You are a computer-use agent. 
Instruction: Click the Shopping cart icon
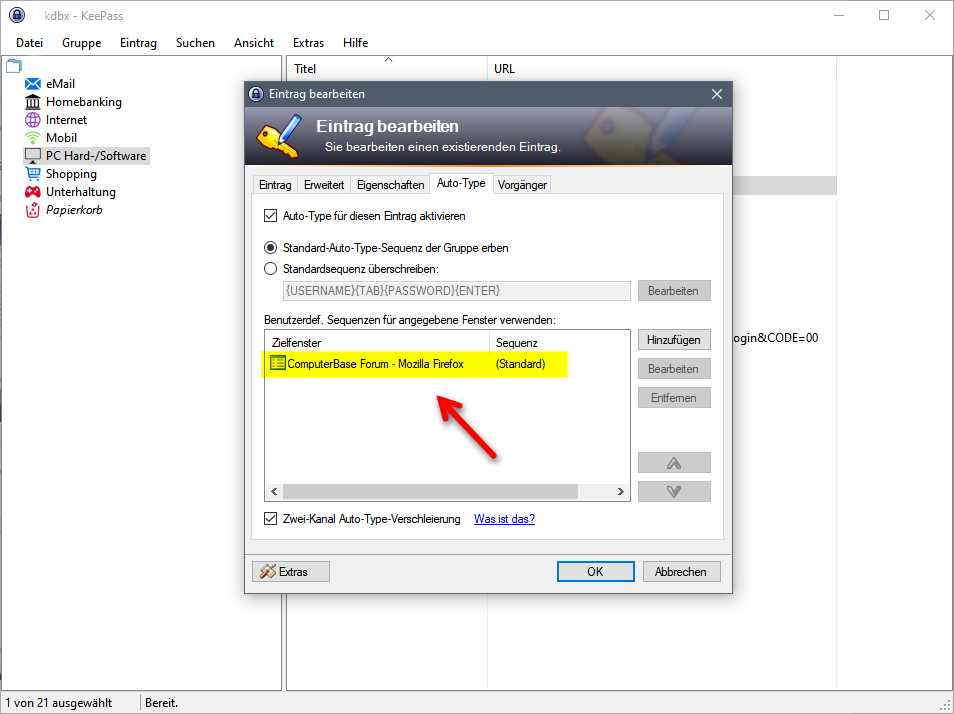pyautogui.click(x=33, y=174)
